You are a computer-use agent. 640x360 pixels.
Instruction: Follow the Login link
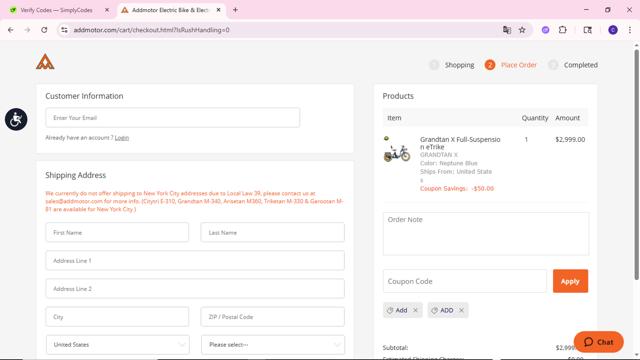[122, 138]
